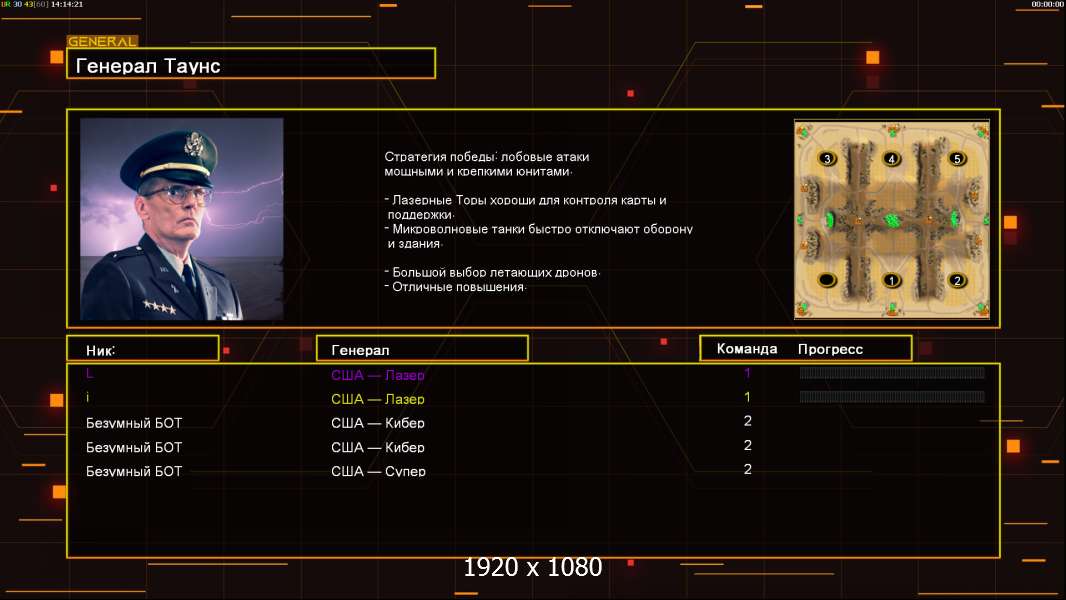The width and height of the screenshot is (1066, 600).
Task: Click the first Безумный БОТ player name
Action: click(134, 423)
